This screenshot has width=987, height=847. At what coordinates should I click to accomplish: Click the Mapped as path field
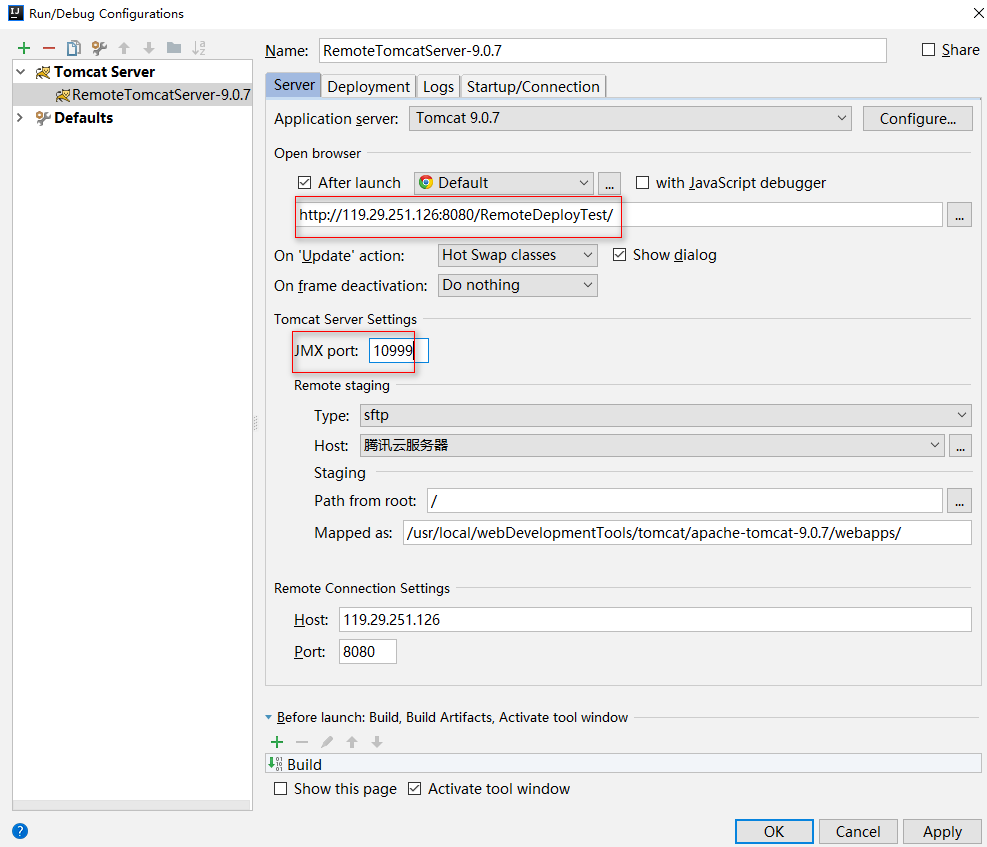pos(687,533)
